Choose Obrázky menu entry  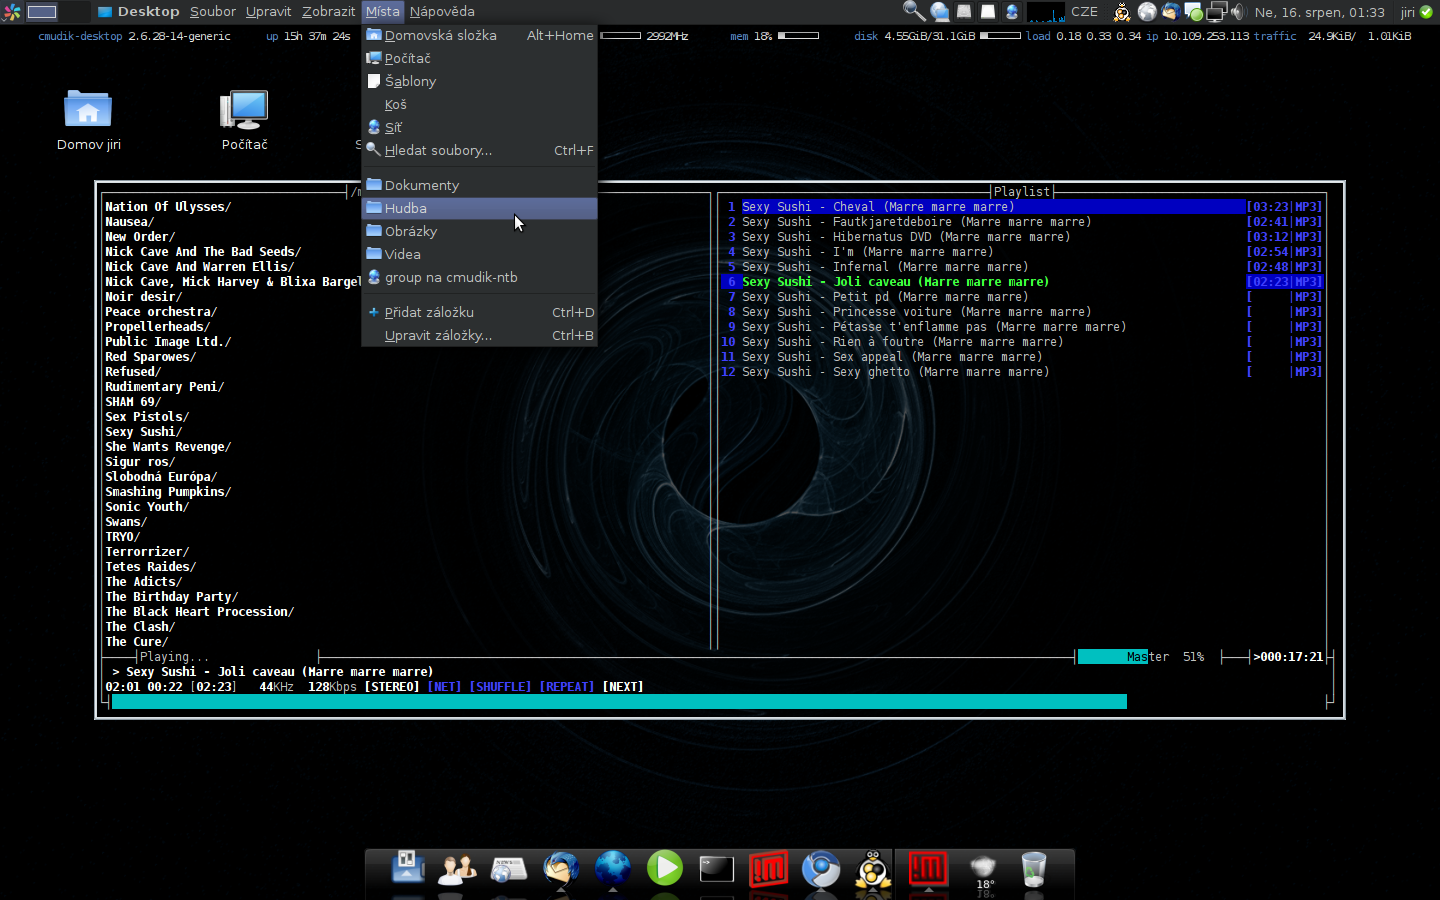coord(479,231)
